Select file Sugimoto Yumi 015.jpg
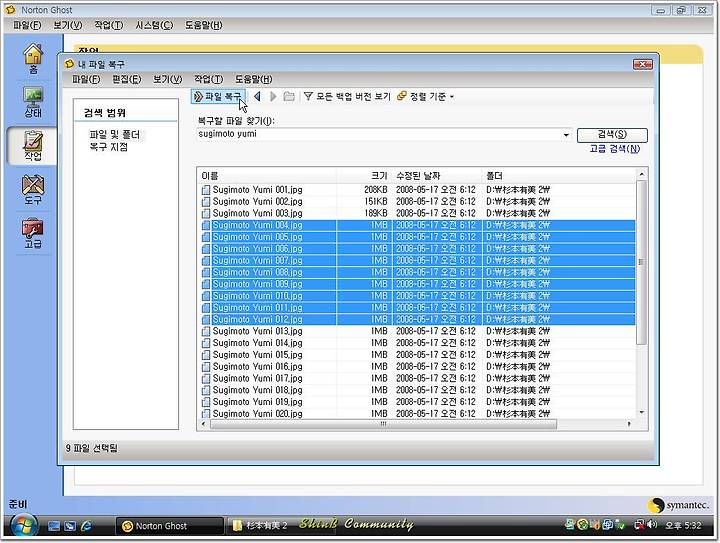Screen dimensions: 720x543 pyautogui.click(x=257, y=355)
